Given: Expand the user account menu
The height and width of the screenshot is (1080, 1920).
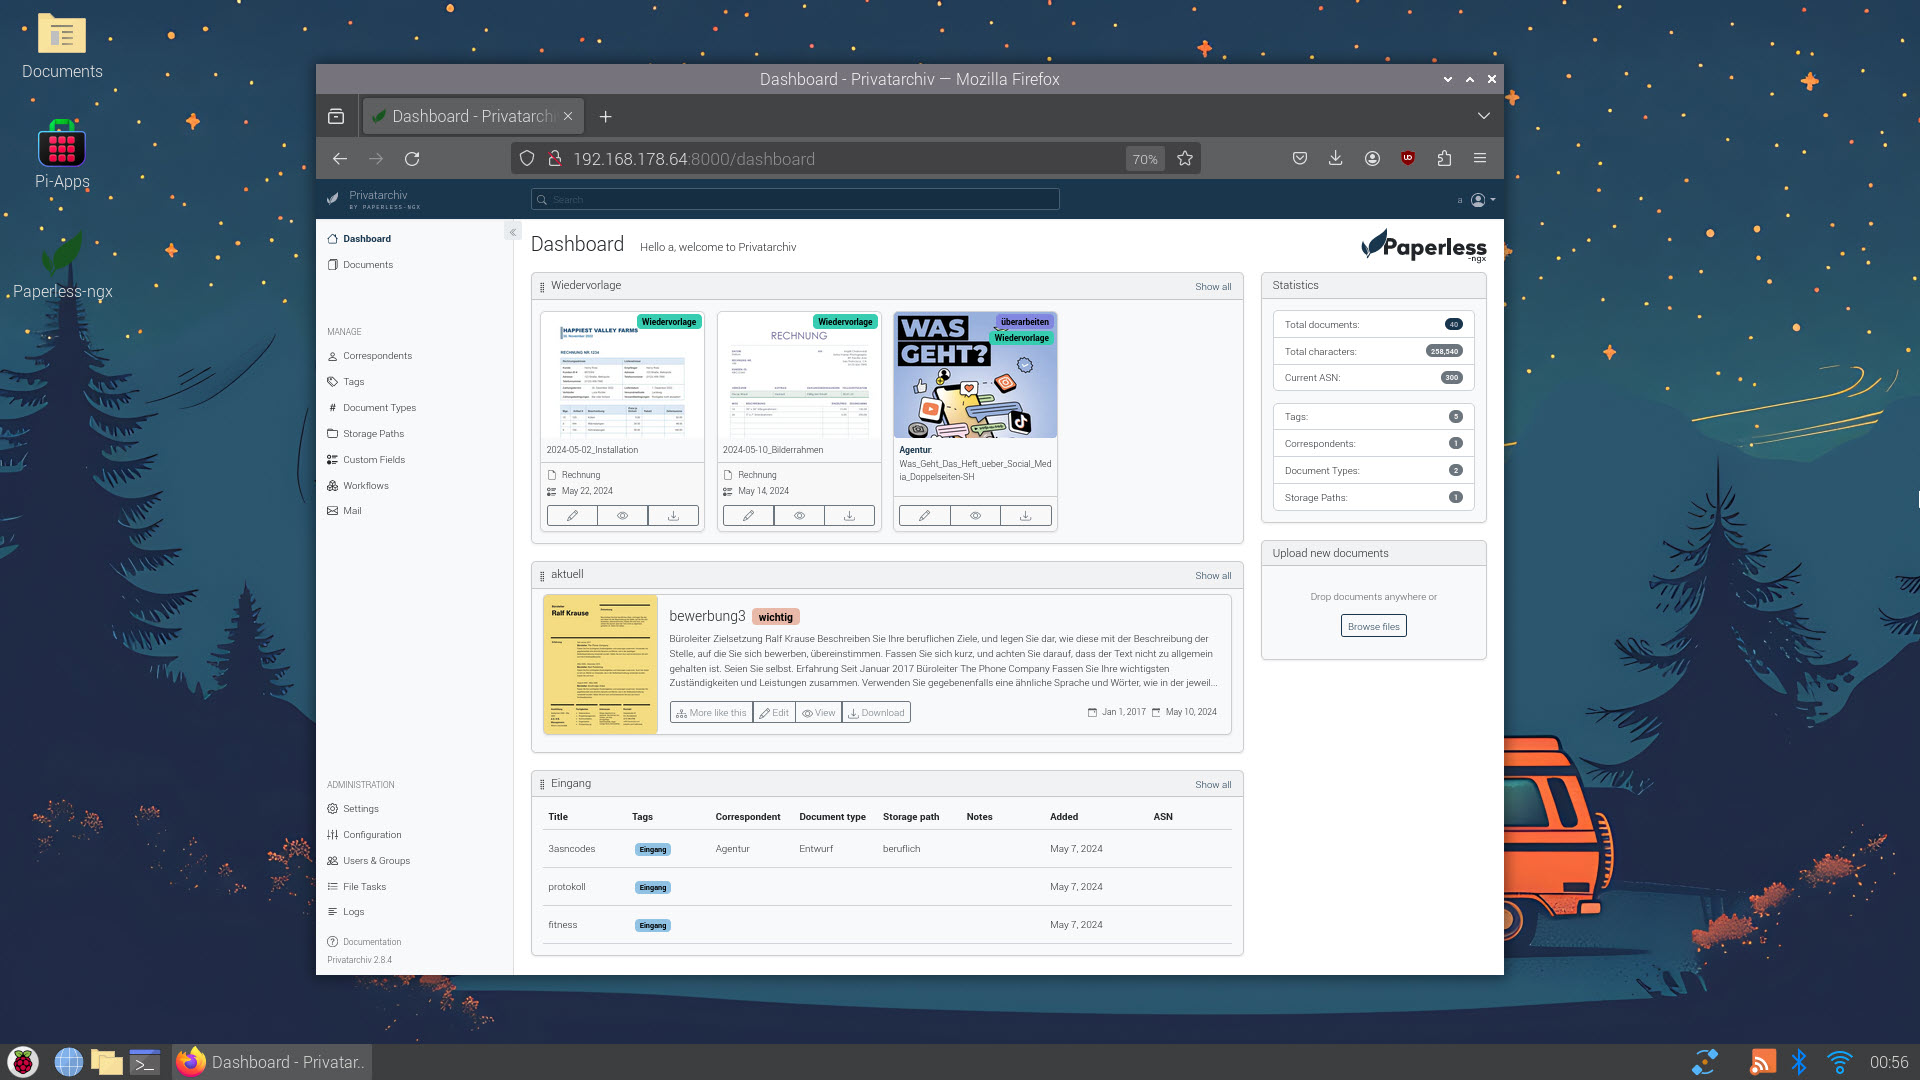Looking at the screenshot, I should [1479, 199].
